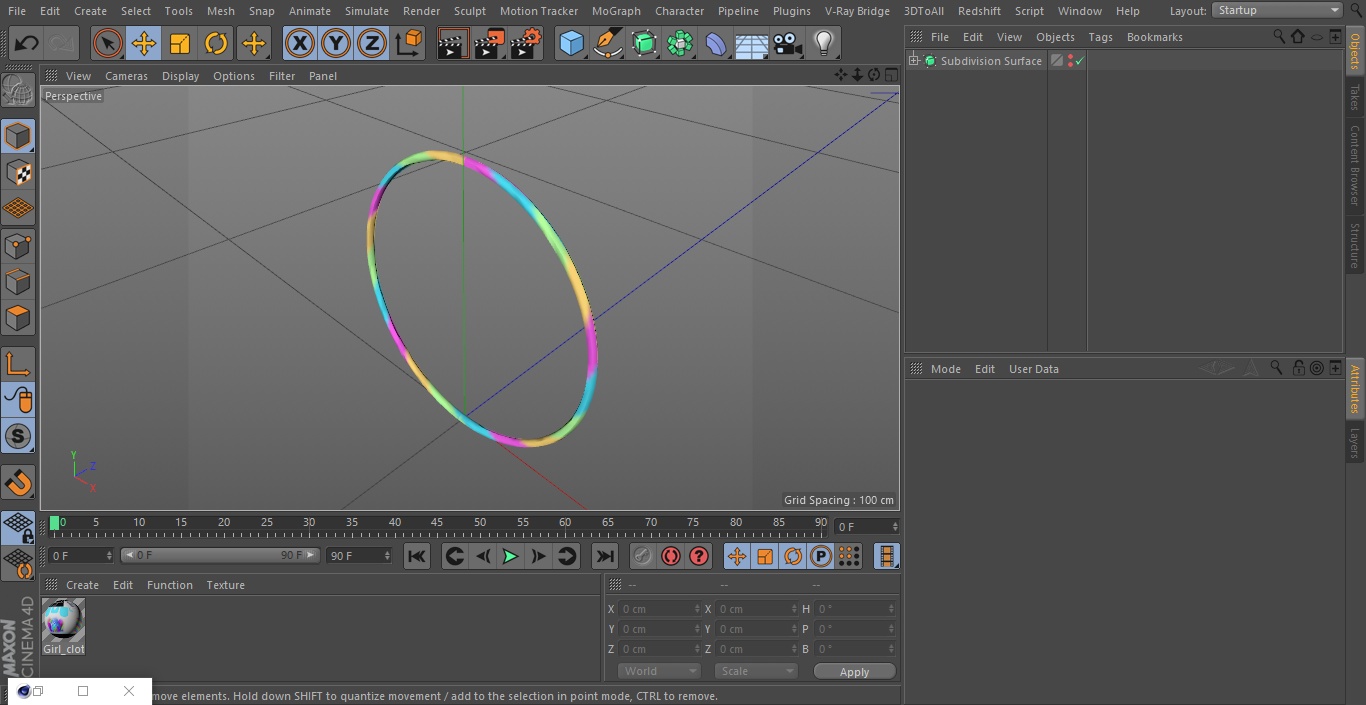1366x705 pixels.
Task: Click Render View clapperboard icon
Action: click(x=452, y=44)
